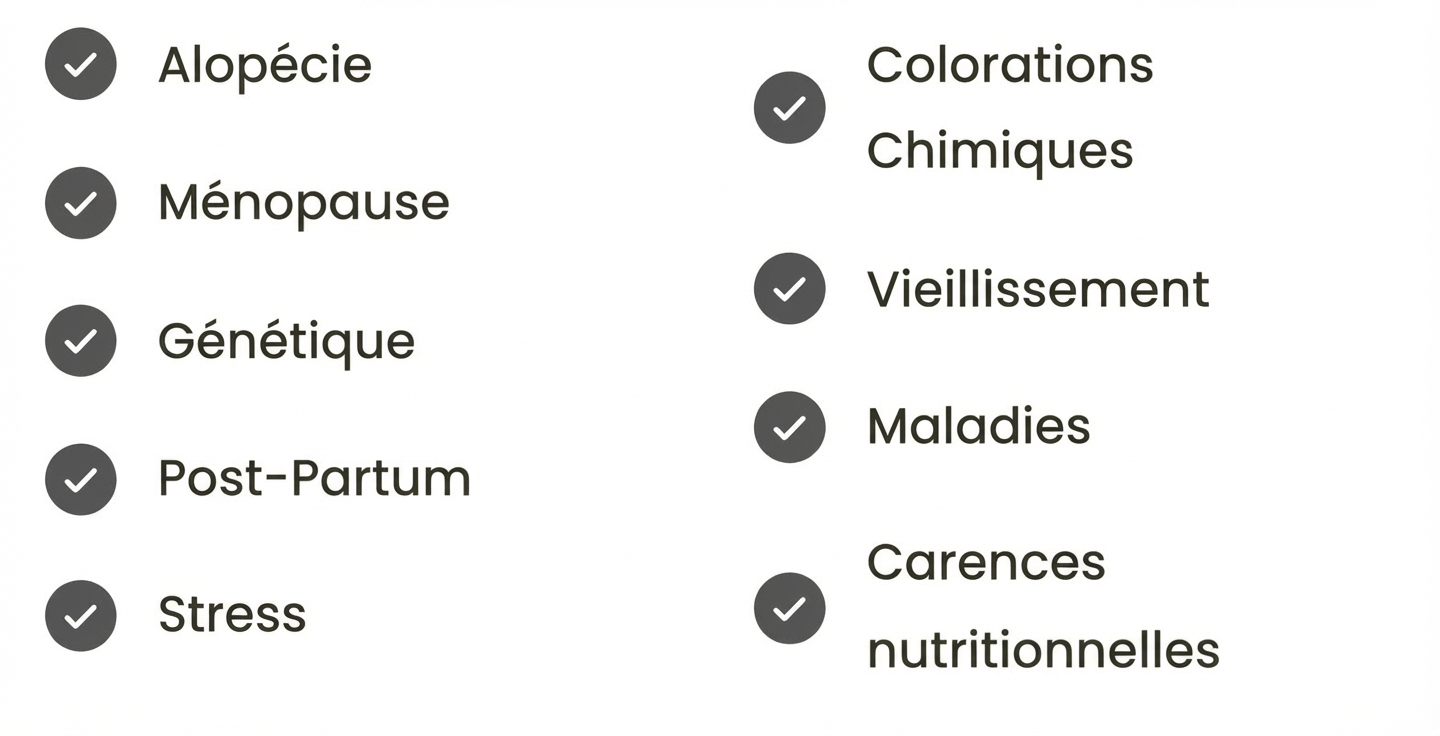The width and height of the screenshot is (1440, 736).
Task: Click the checkmark icon beside Colorations Chimiques
Action: [790, 108]
